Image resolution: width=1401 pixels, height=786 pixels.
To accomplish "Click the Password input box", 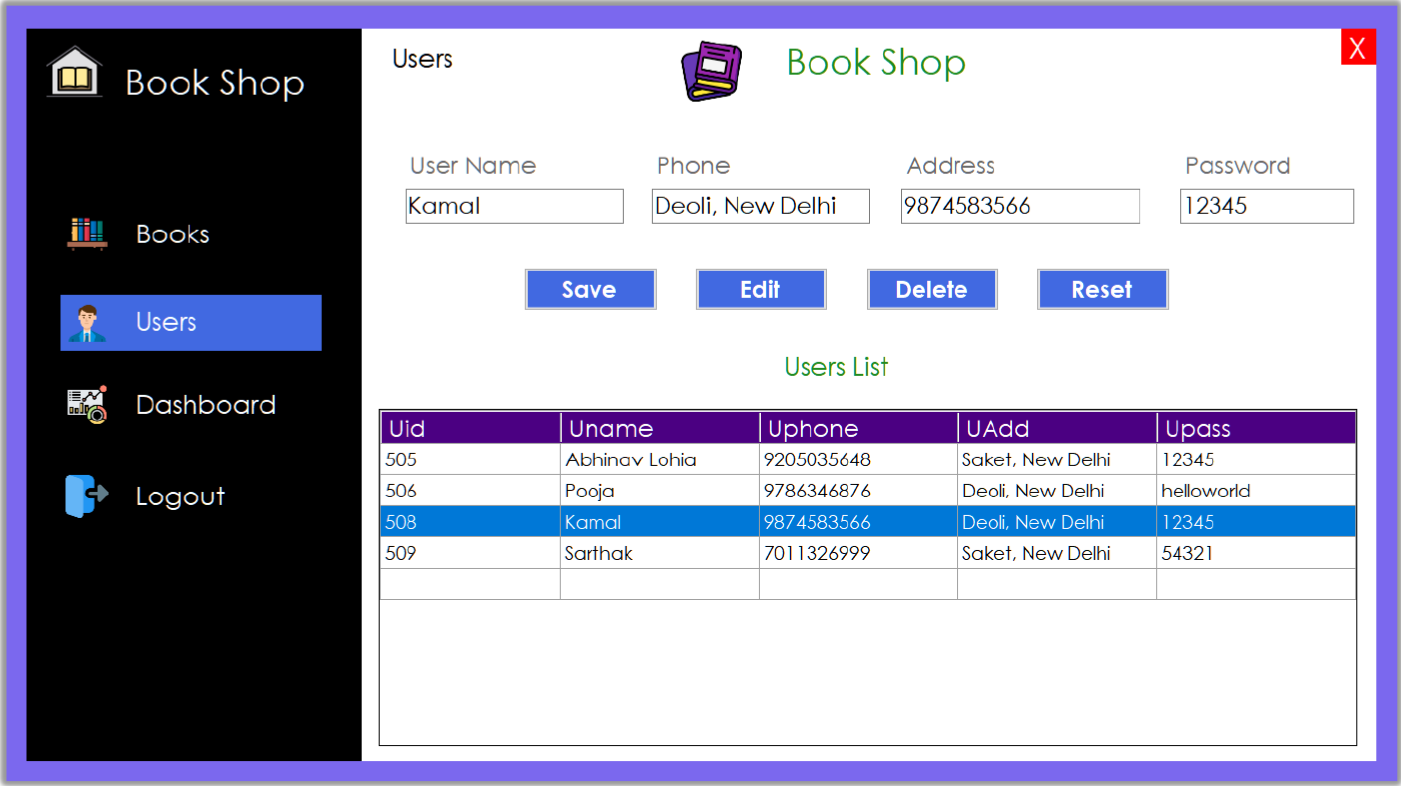I will [x=1266, y=205].
